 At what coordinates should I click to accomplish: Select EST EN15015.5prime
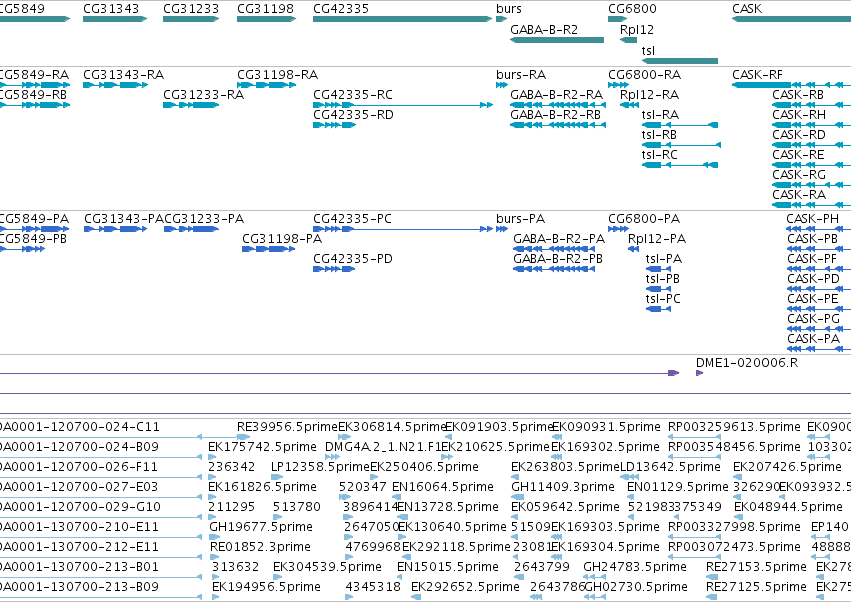448,567
